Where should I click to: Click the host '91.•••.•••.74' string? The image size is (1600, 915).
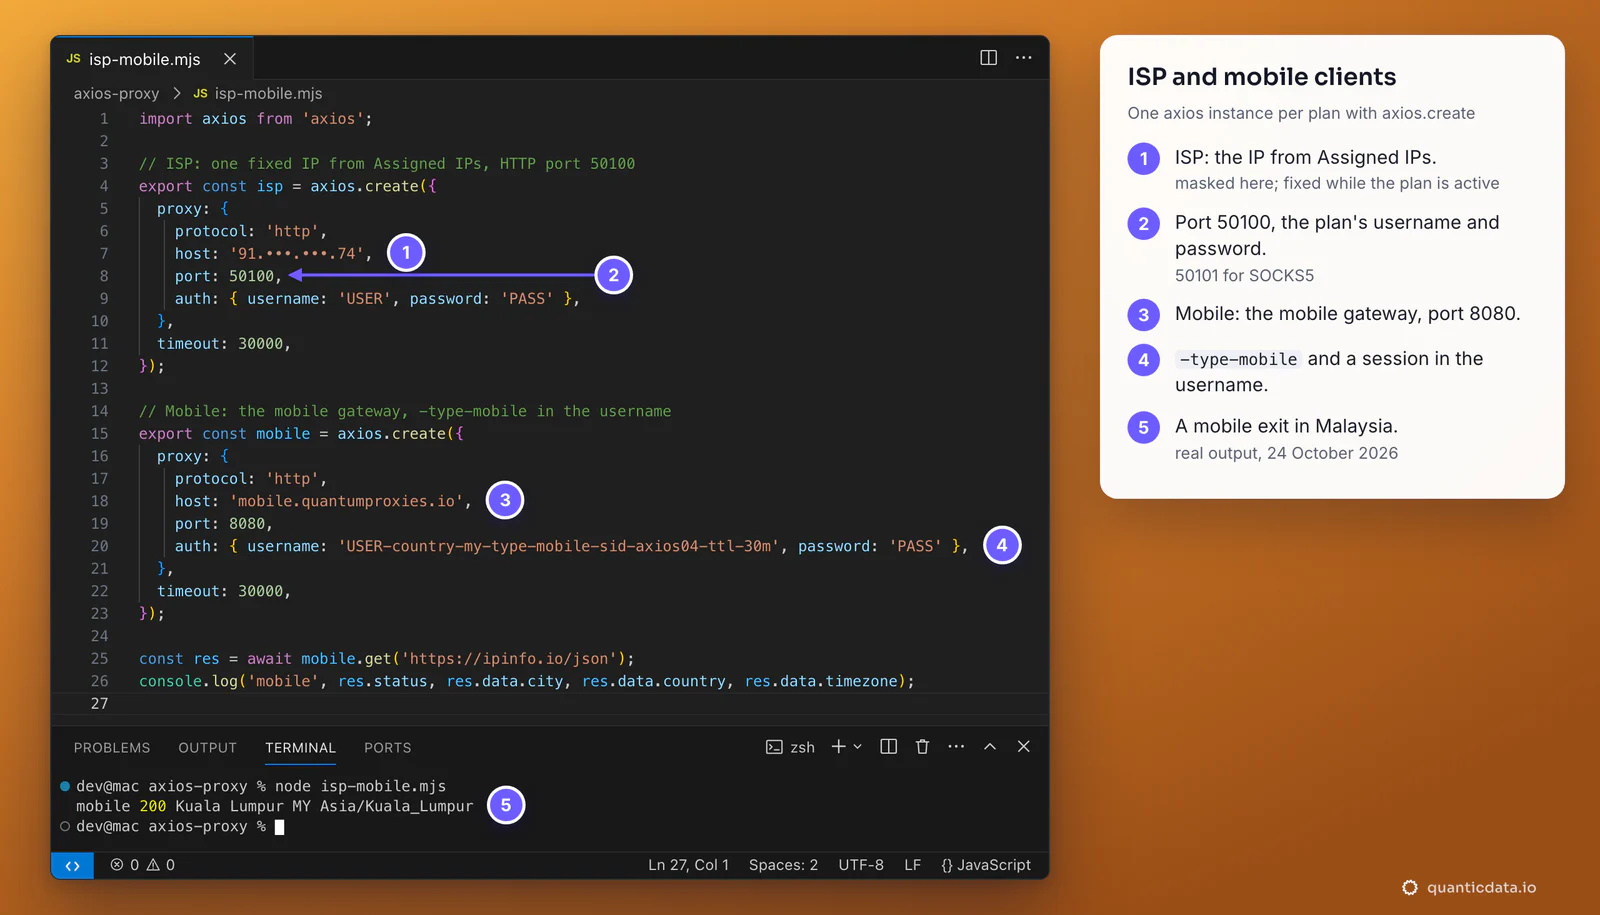coord(296,253)
